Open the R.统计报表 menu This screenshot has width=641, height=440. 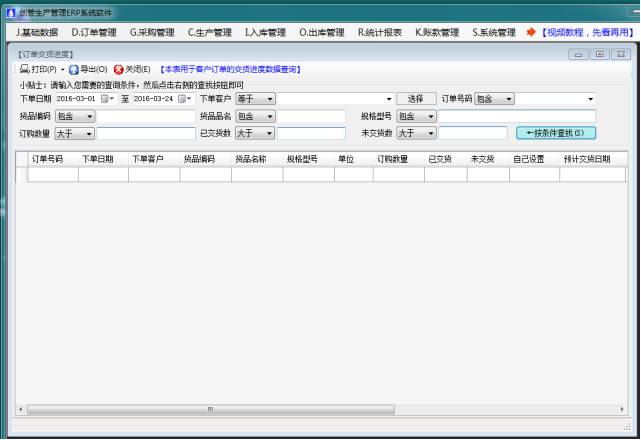[380, 32]
